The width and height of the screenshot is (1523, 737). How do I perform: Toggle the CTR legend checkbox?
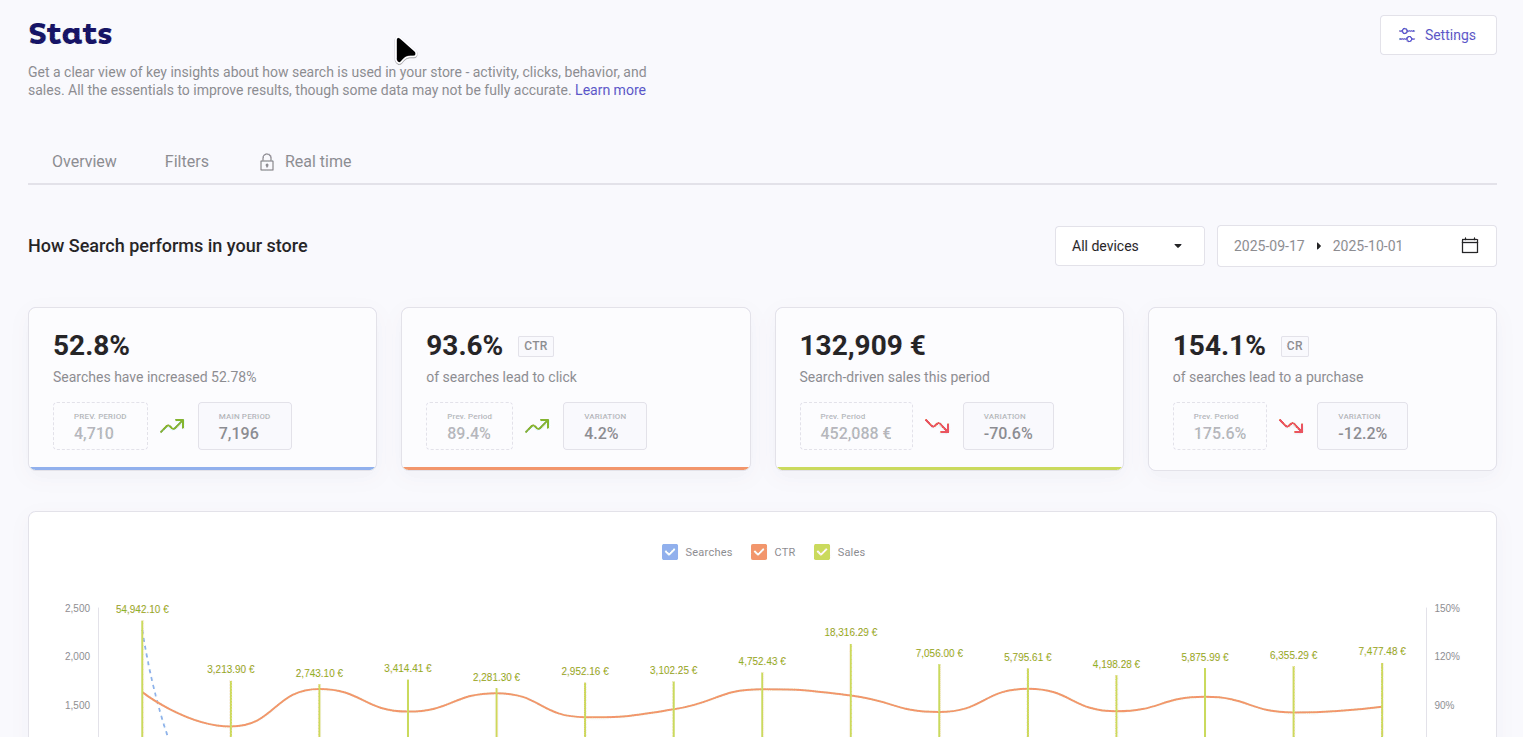click(759, 552)
